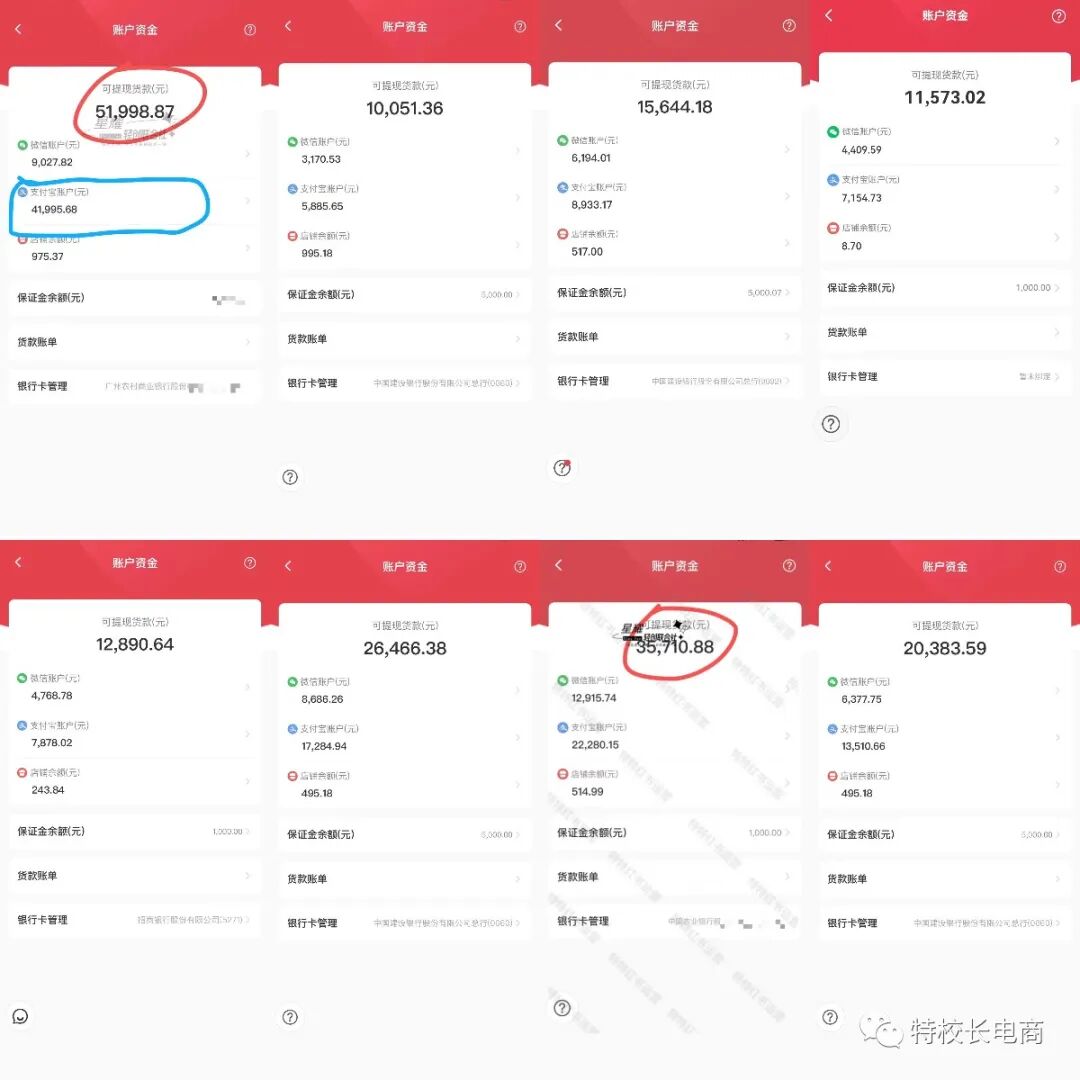Image resolution: width=1080 pixels, height=1080 pixels.
Task: Tap blue Alipay icon beside 17,284.94
Action: coord(293,729)
